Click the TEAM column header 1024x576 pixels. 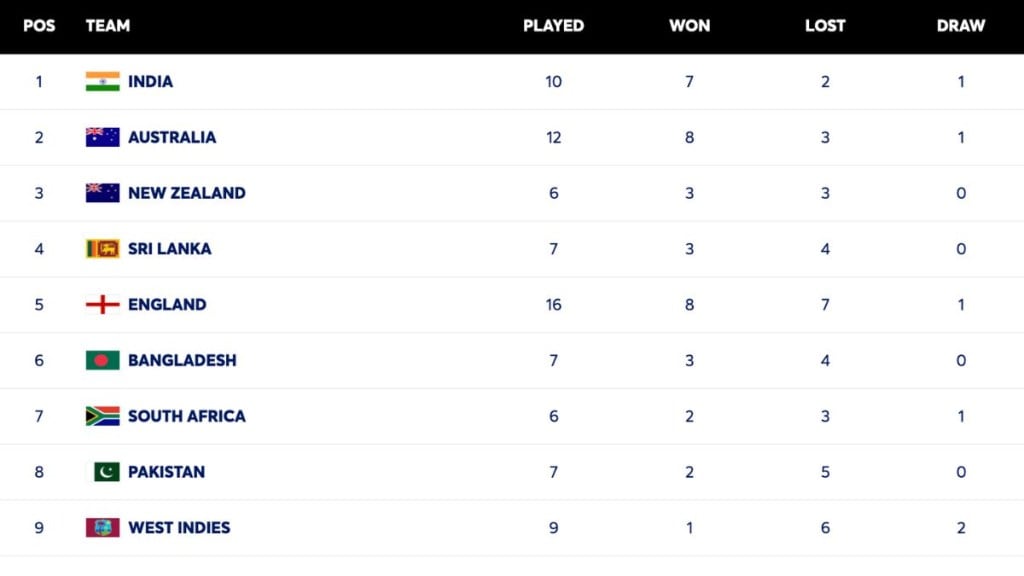coord(108,26)
